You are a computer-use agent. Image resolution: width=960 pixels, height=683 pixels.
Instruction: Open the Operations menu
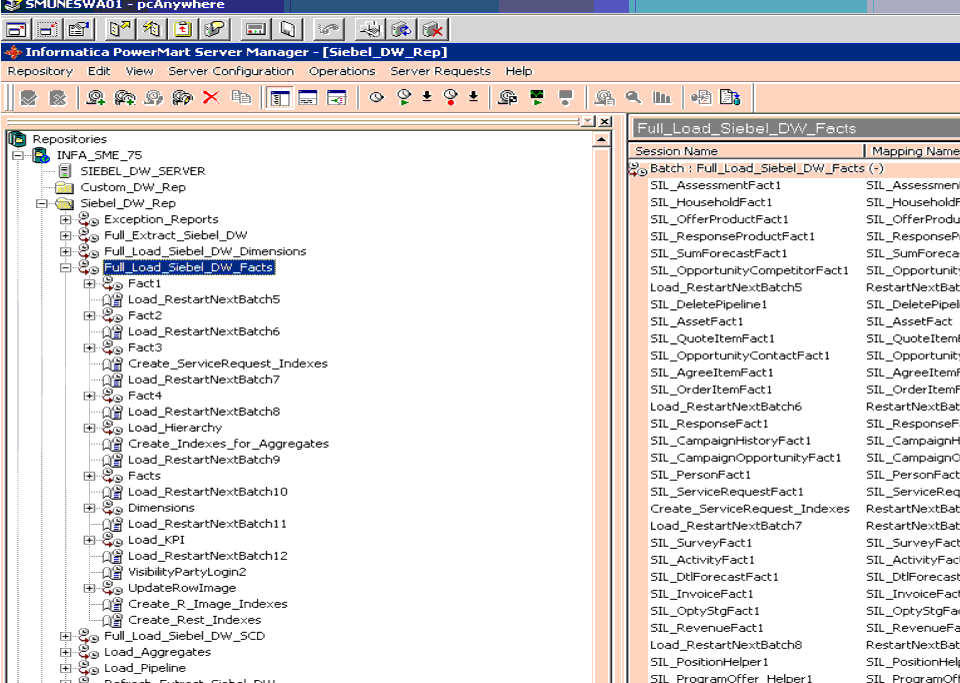click(342, 71)
